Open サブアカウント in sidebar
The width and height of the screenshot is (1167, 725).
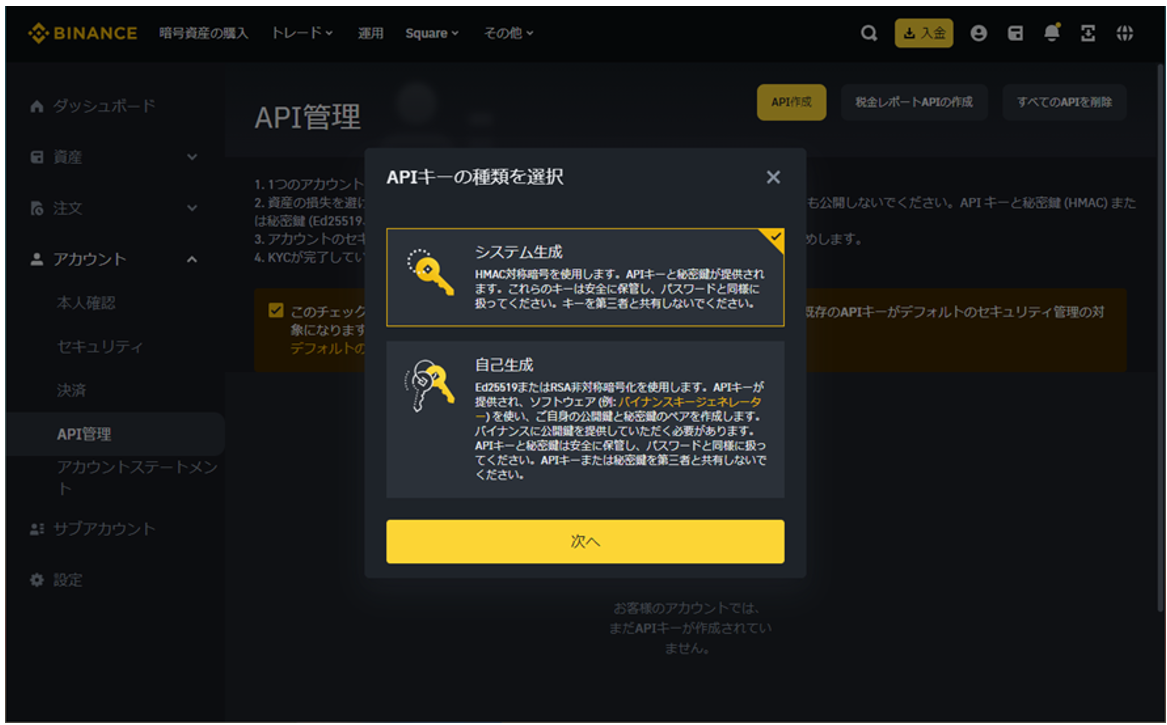coord(104,528)
